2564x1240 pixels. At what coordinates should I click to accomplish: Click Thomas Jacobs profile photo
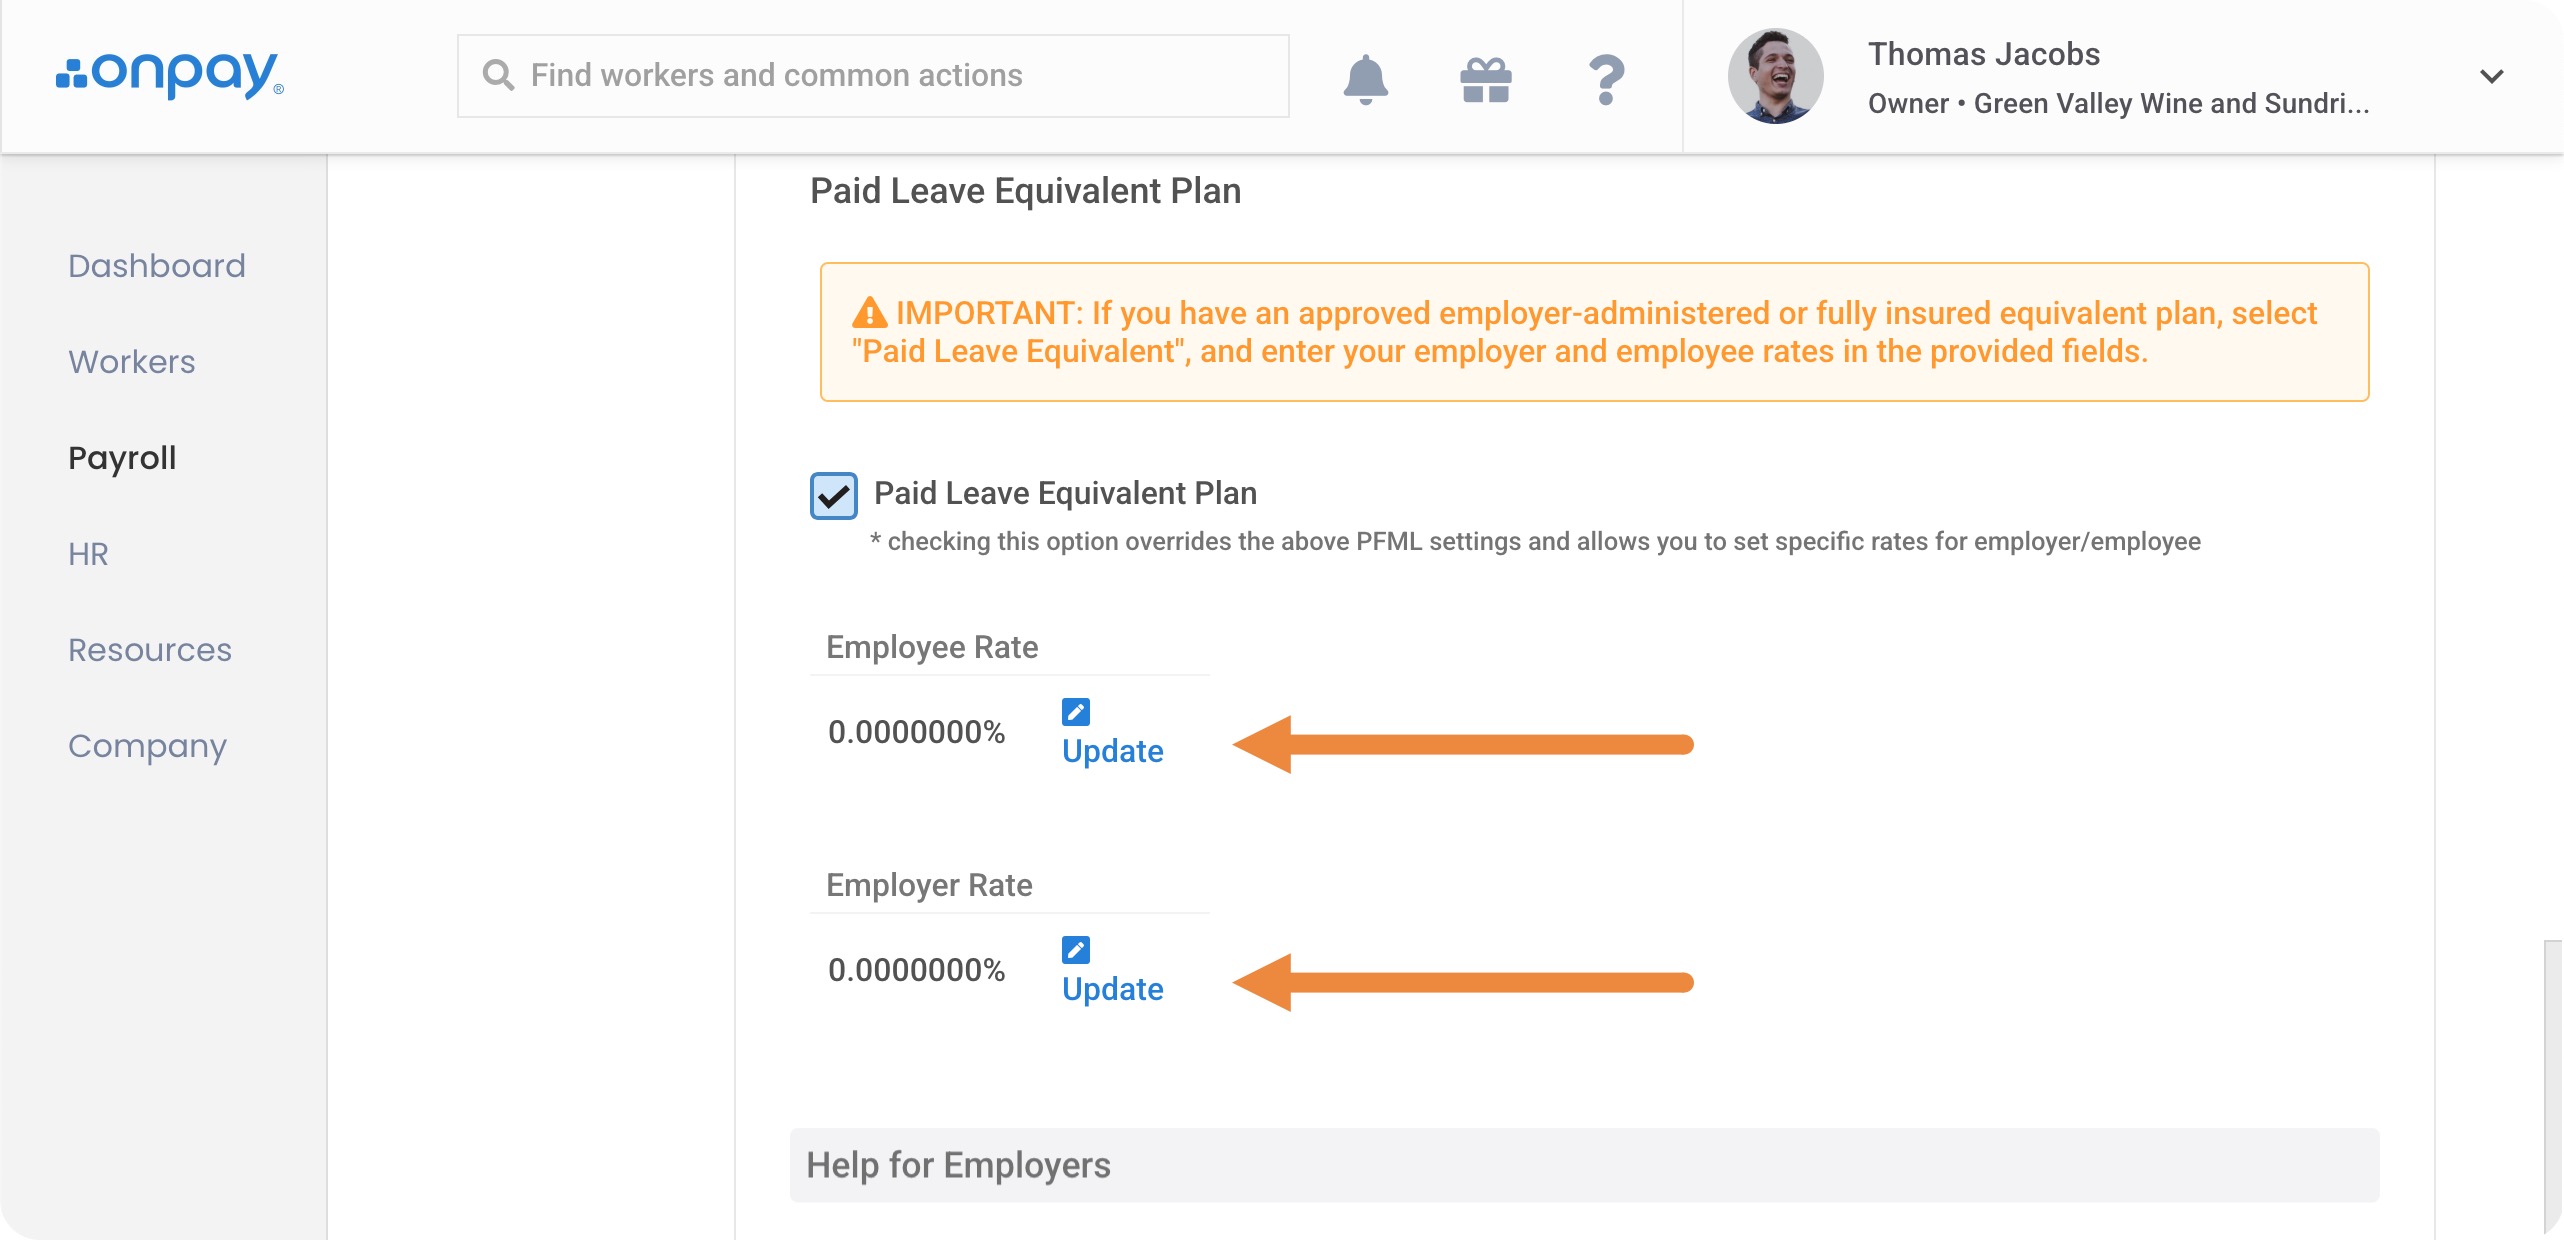(x=1775, y=76)
